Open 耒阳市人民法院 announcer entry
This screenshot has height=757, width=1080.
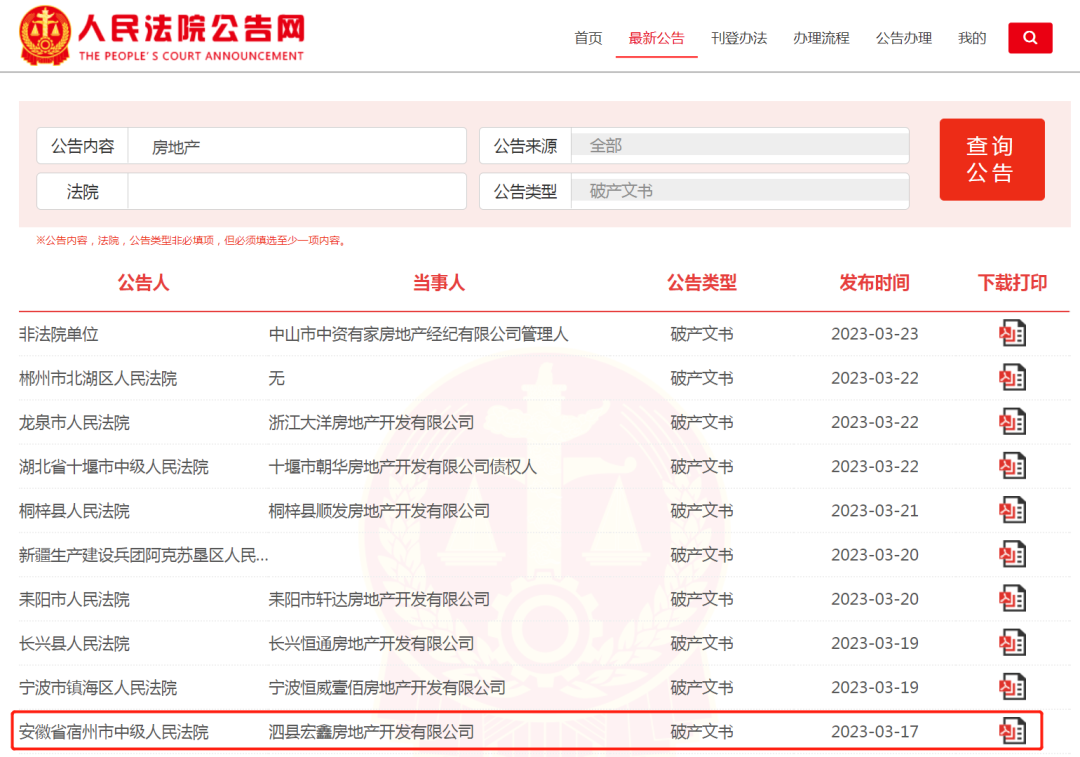coord(74,599)
